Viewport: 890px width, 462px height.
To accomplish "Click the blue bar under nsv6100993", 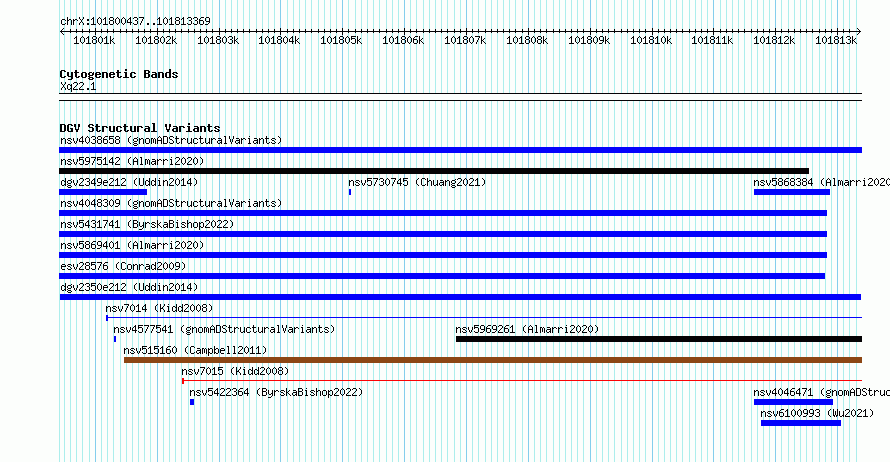I will click(x=800, y=423).
